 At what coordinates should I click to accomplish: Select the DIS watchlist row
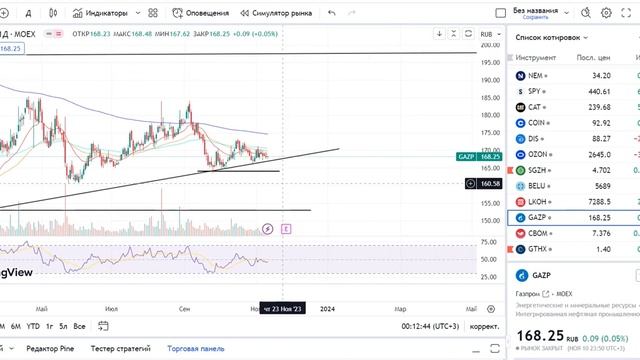pos(573,139)
